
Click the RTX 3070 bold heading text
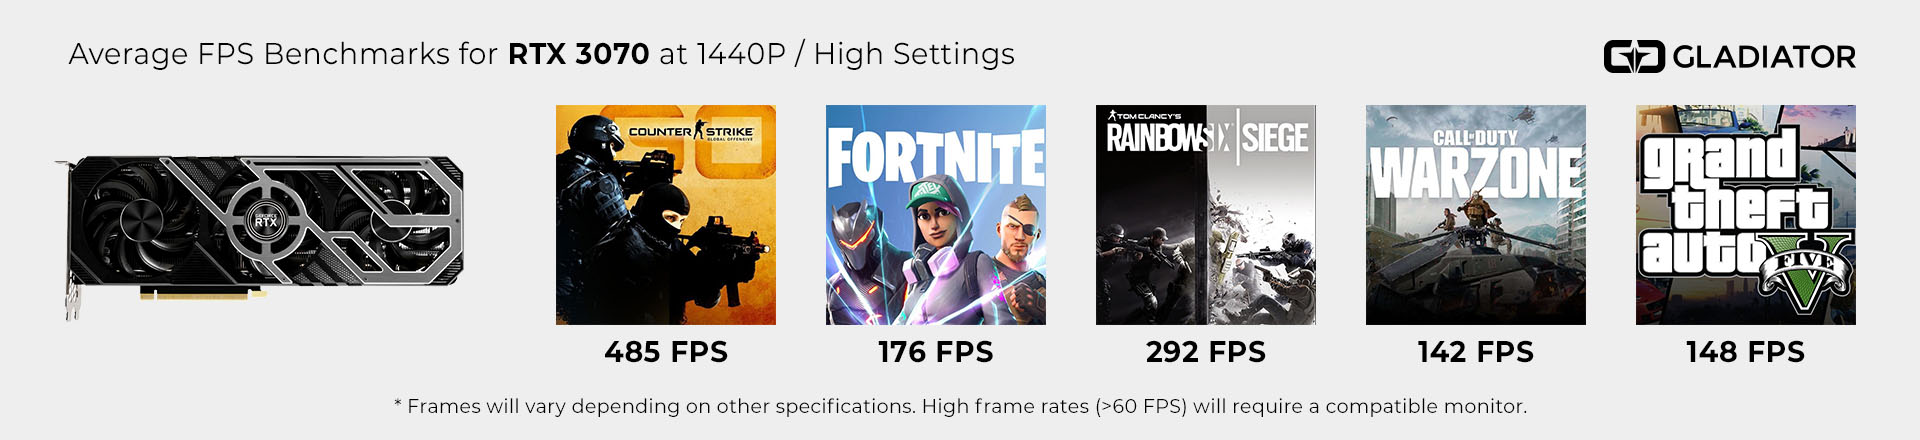579,54
